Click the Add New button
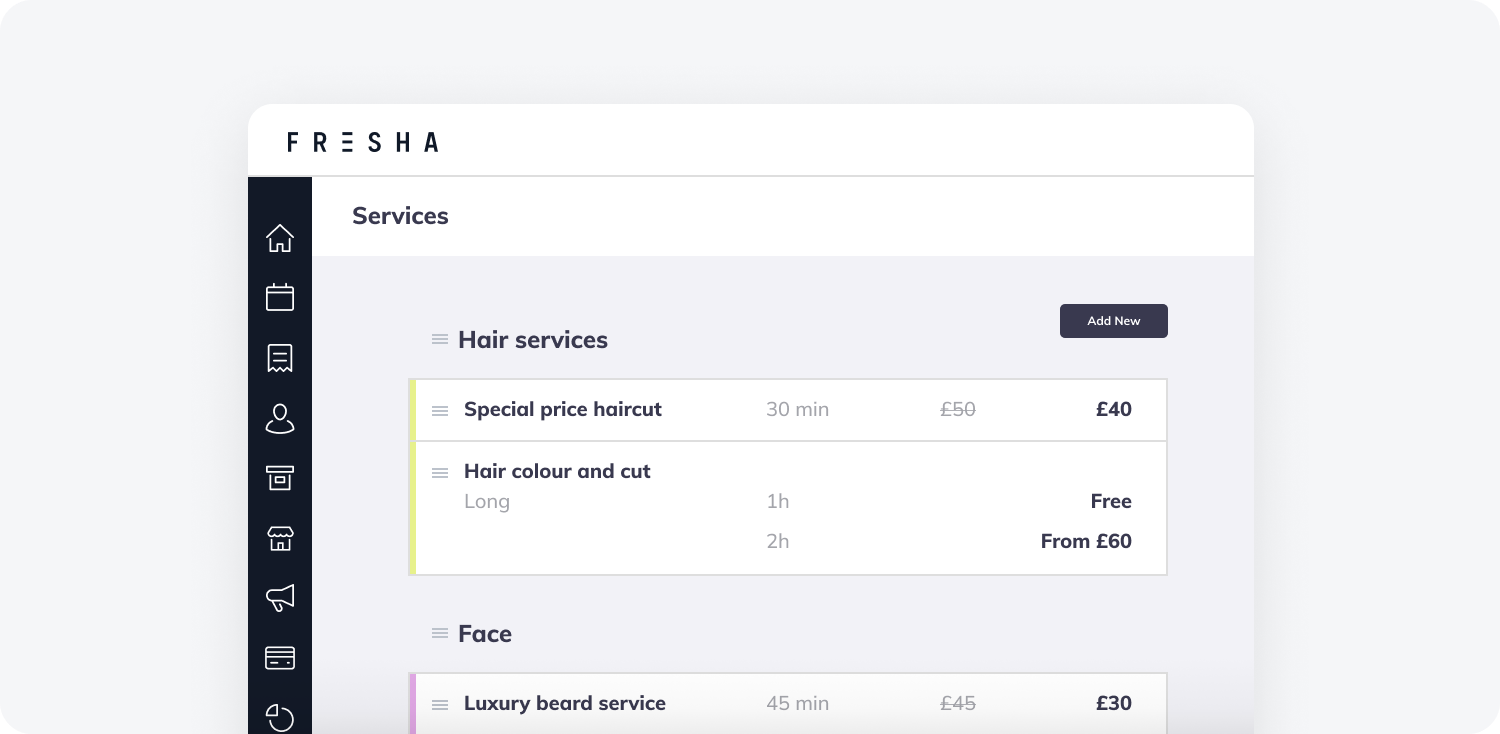The image size is (1500, 734). pos(1114,321)
